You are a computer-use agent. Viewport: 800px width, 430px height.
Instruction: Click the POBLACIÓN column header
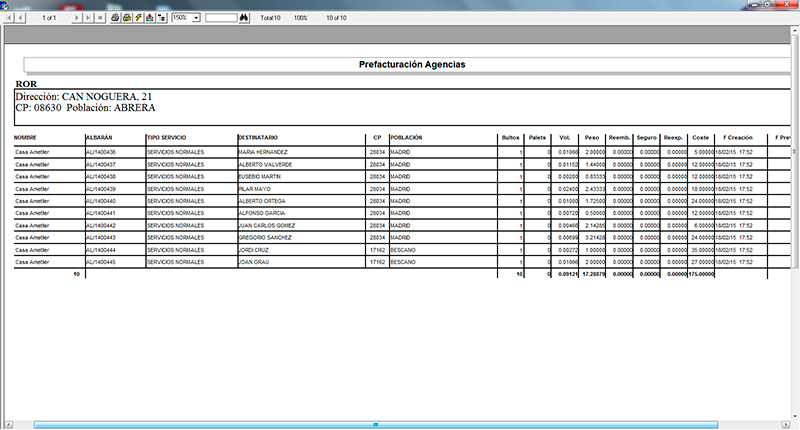[407, 138]
